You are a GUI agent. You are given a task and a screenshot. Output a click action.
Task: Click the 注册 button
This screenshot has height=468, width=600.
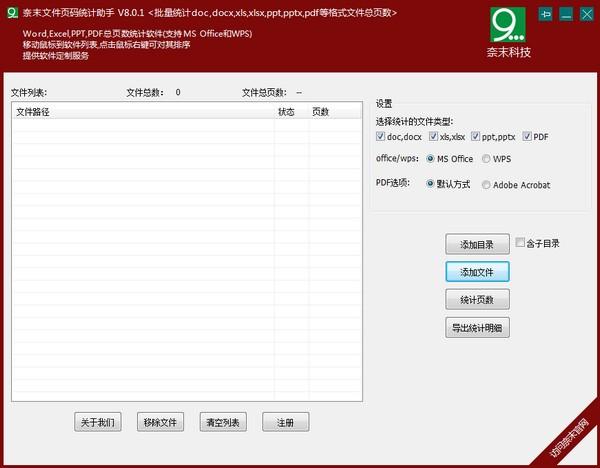click(x=285, y=422)
